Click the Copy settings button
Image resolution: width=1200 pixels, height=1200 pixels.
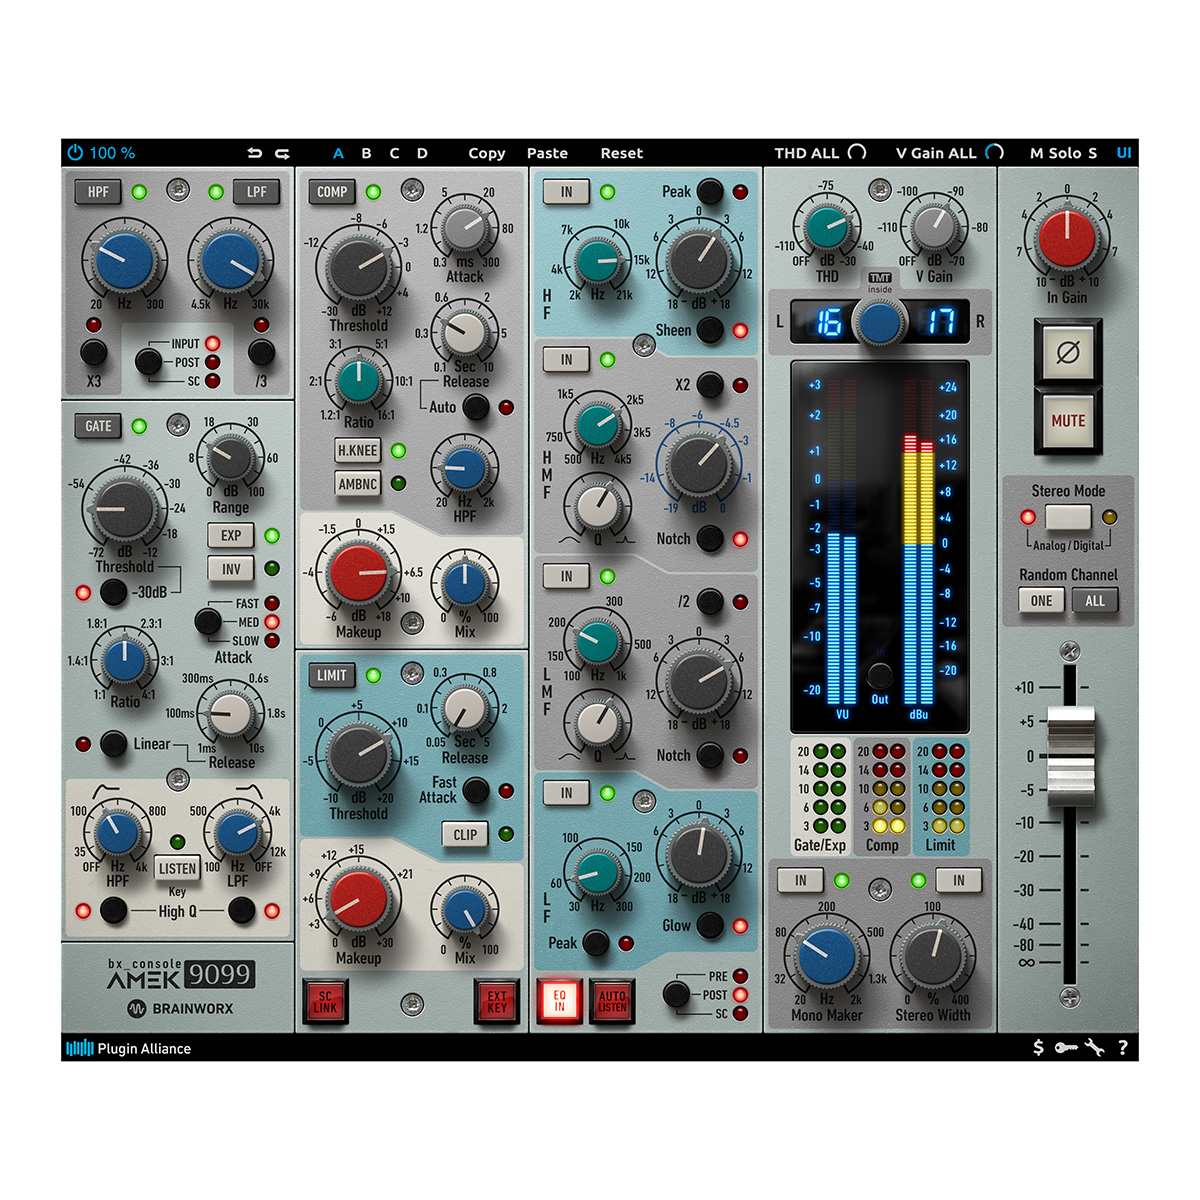point(487,153)
